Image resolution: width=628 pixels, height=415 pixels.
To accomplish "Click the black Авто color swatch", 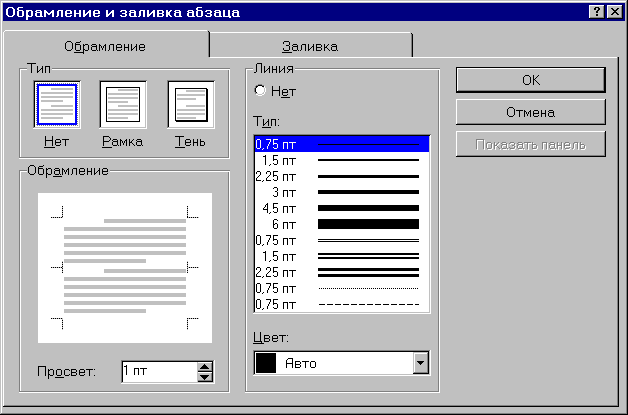I will (x=266, y=363).
